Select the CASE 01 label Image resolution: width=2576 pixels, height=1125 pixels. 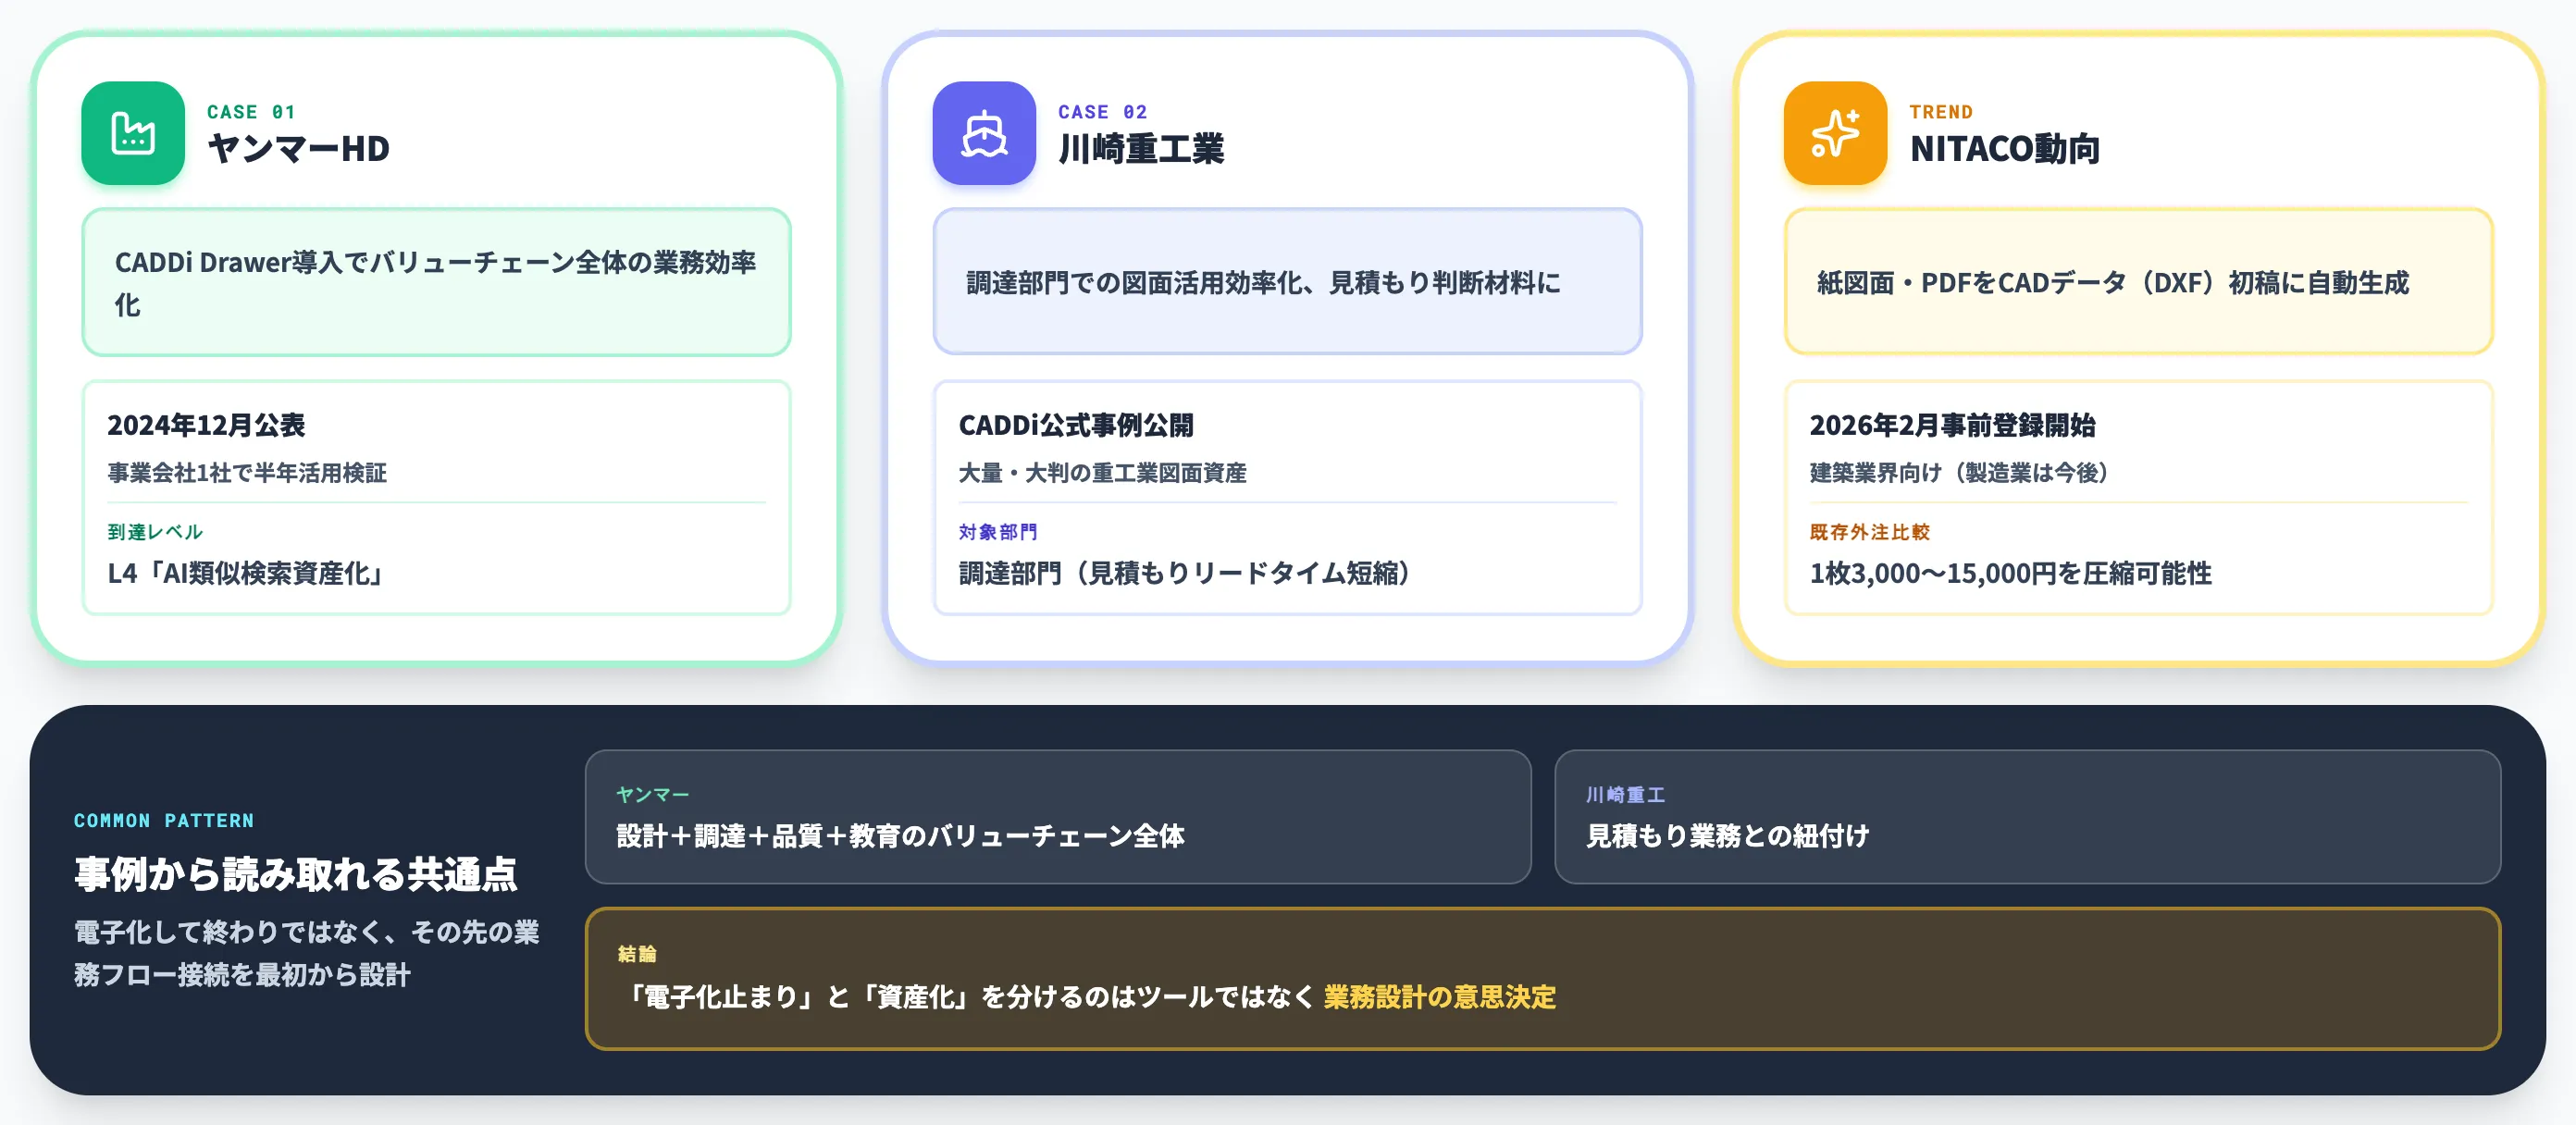pos(251,112)
